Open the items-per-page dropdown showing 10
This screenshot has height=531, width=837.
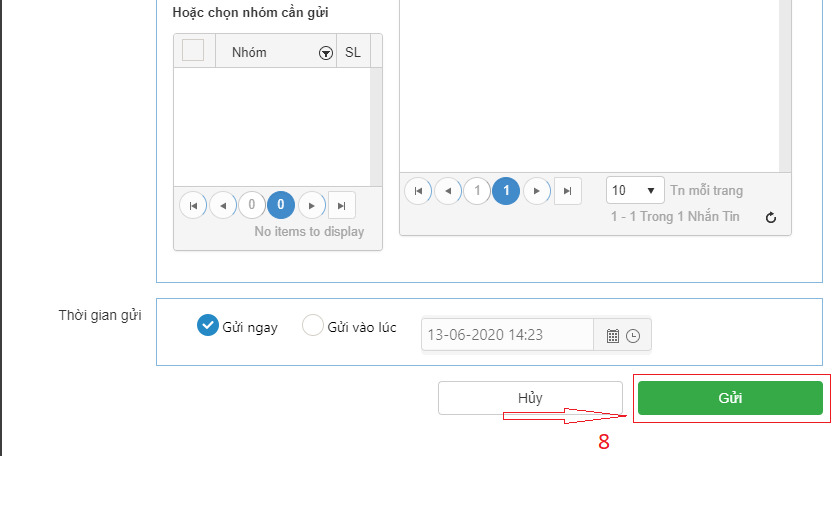coord(635,190)
